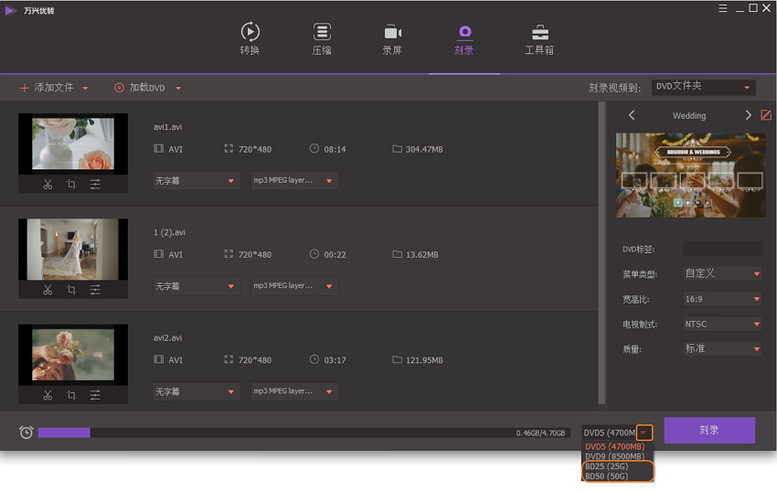The image size is (777, 491).
Task: Click the avi1.avi file name
Action: pyautogui.click(x=167, y=127)
